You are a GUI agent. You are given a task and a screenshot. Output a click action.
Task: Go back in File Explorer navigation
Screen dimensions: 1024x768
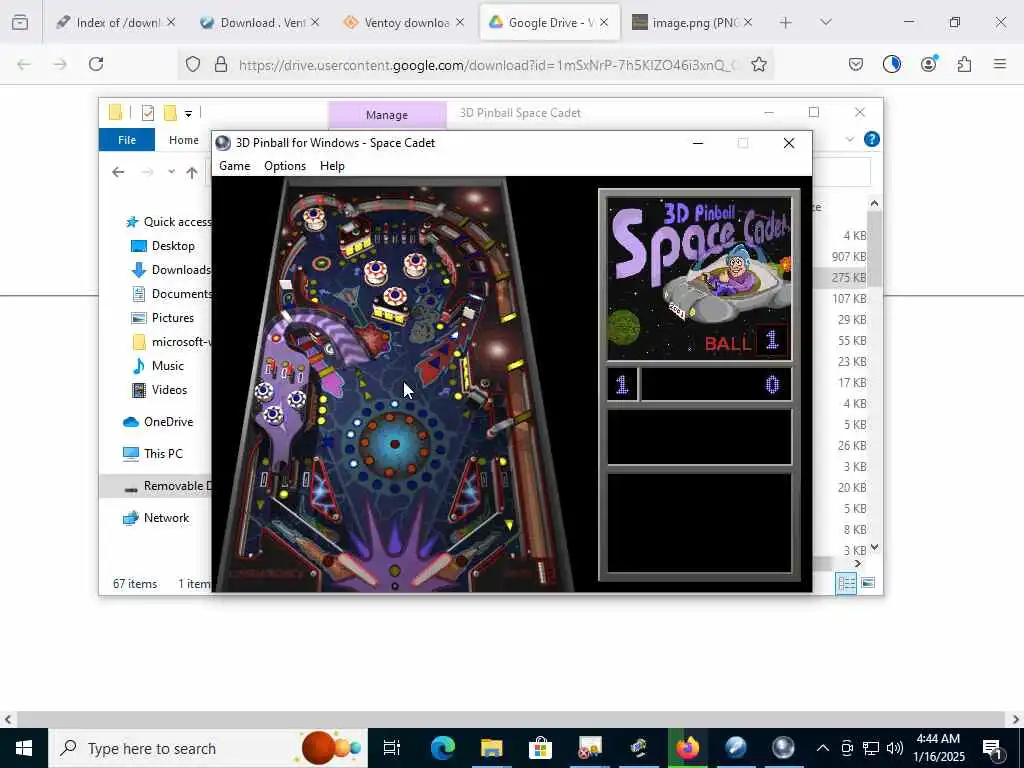pos(118,172)
